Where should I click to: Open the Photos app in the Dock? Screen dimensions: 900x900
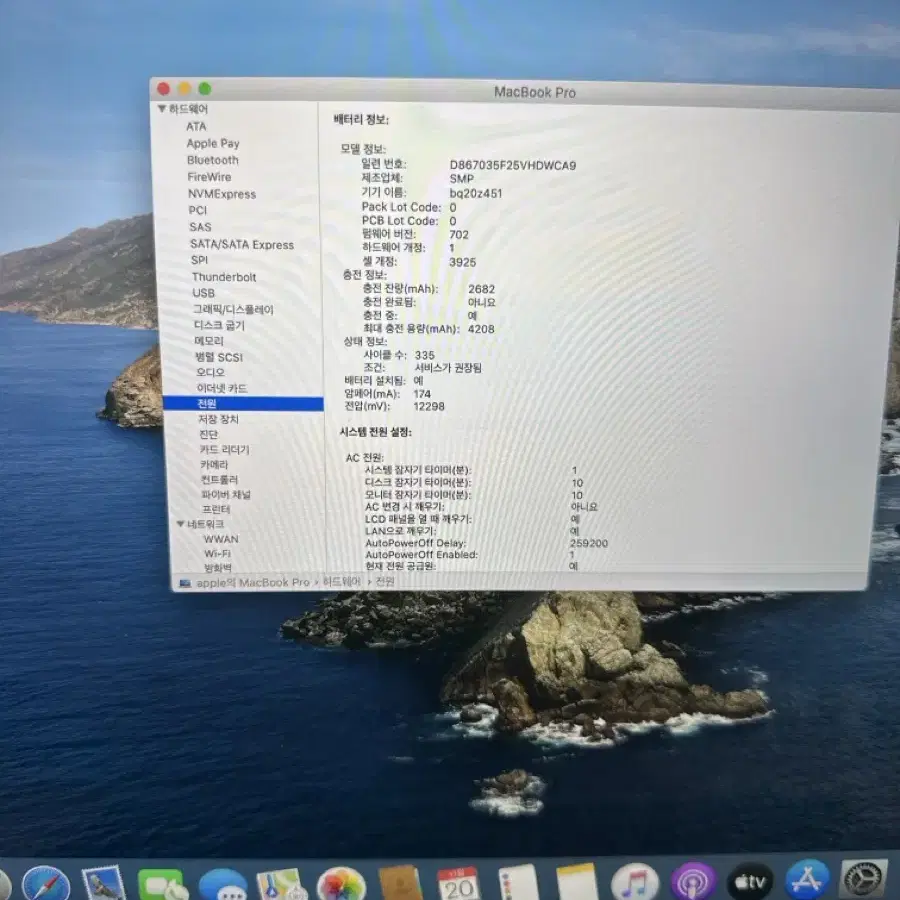click(x=341, y=885)
